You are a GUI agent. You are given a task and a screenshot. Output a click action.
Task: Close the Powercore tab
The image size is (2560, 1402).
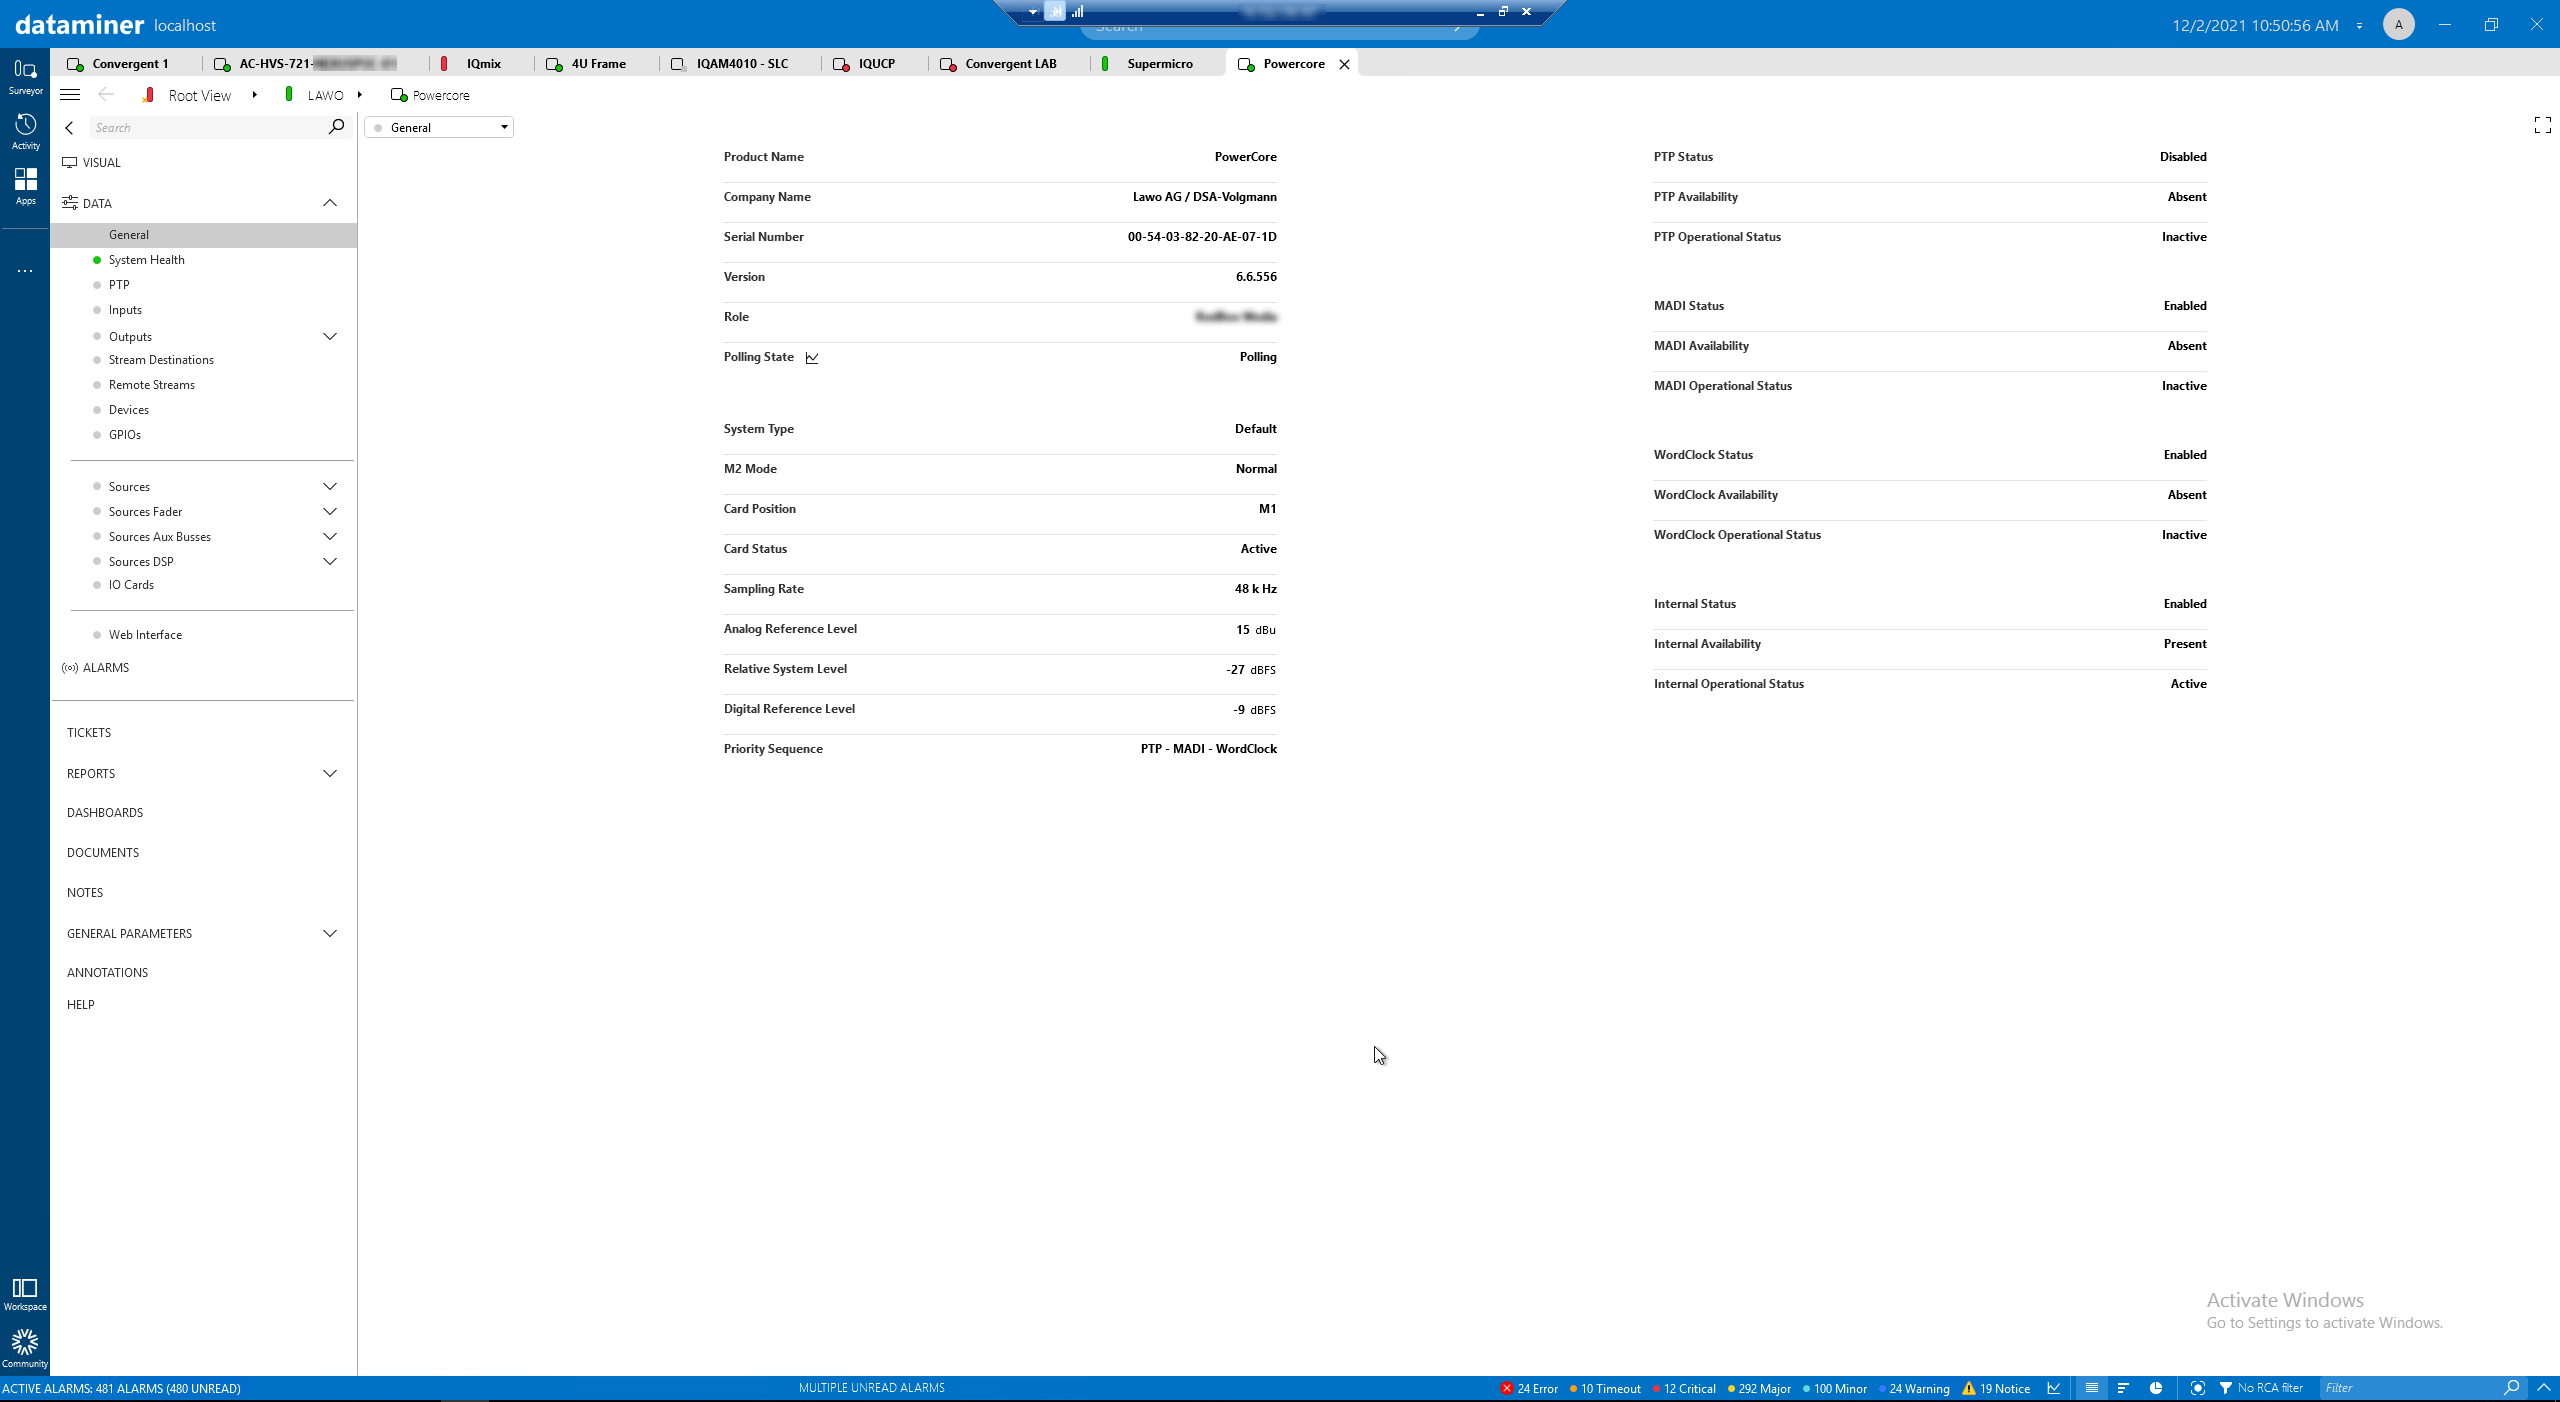pyautogui.click(x=1345, y=64)
